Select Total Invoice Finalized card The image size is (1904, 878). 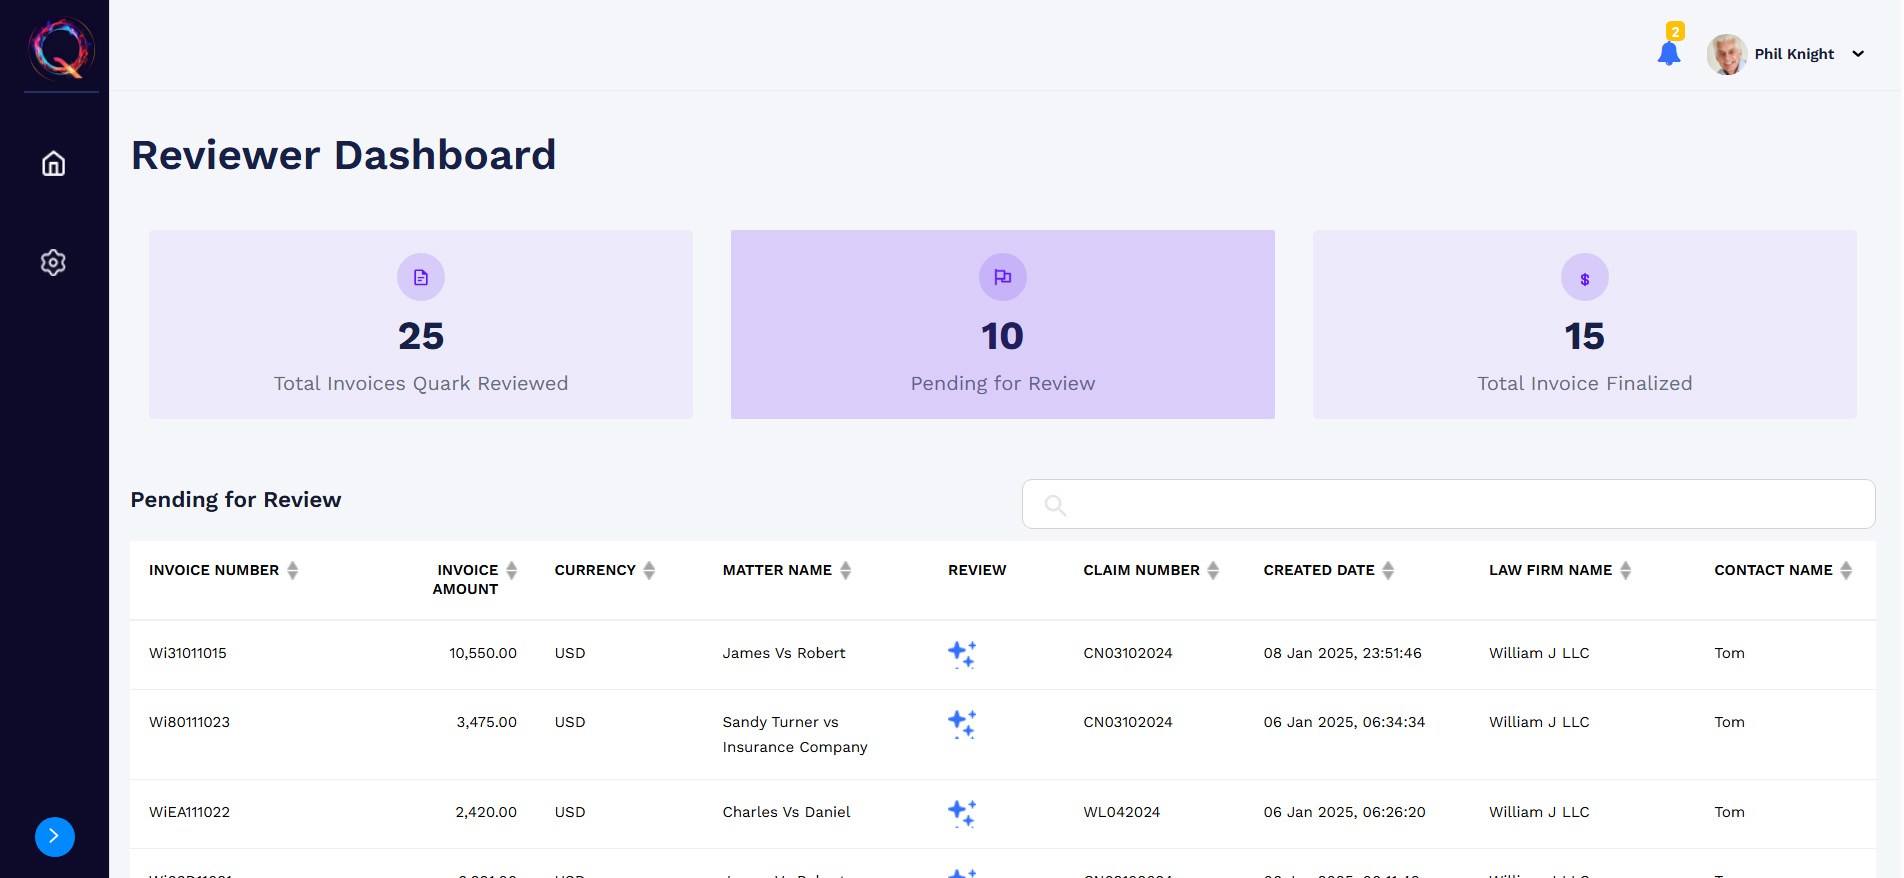pos(1584,324)
